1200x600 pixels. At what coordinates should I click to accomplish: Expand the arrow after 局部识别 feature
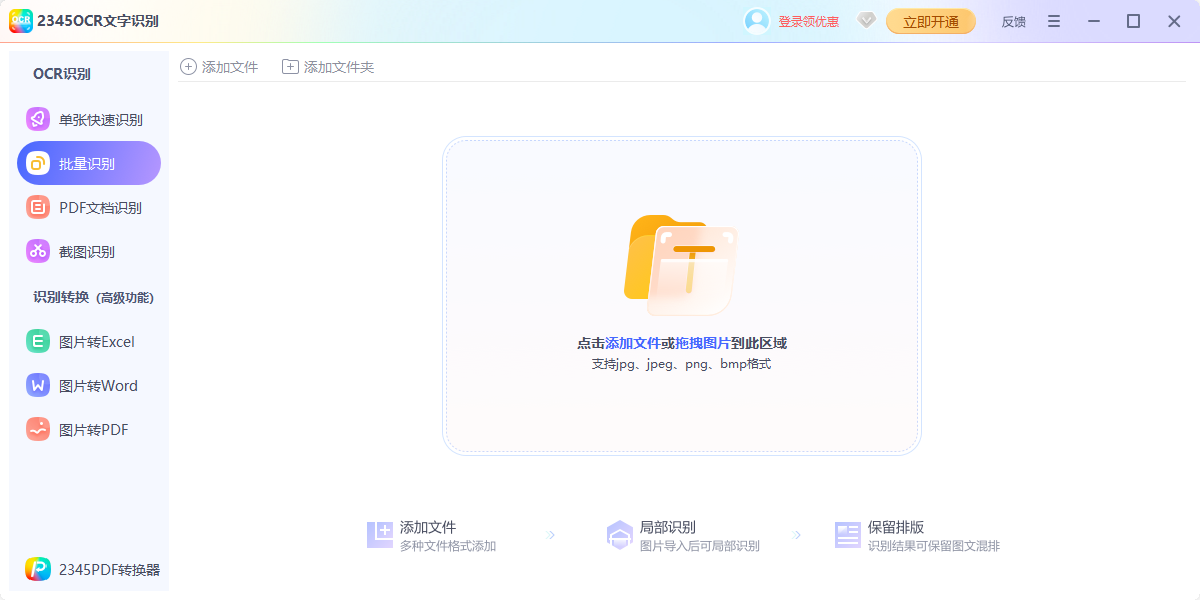(x=797, y=535)
